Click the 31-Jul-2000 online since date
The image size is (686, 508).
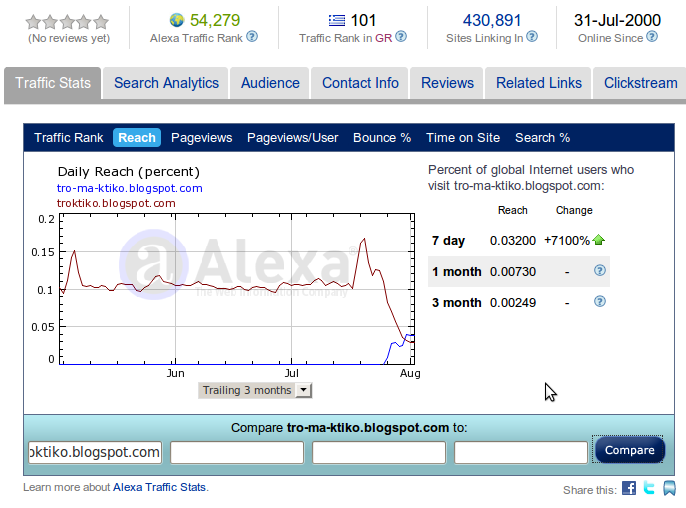tap(617, 20)
